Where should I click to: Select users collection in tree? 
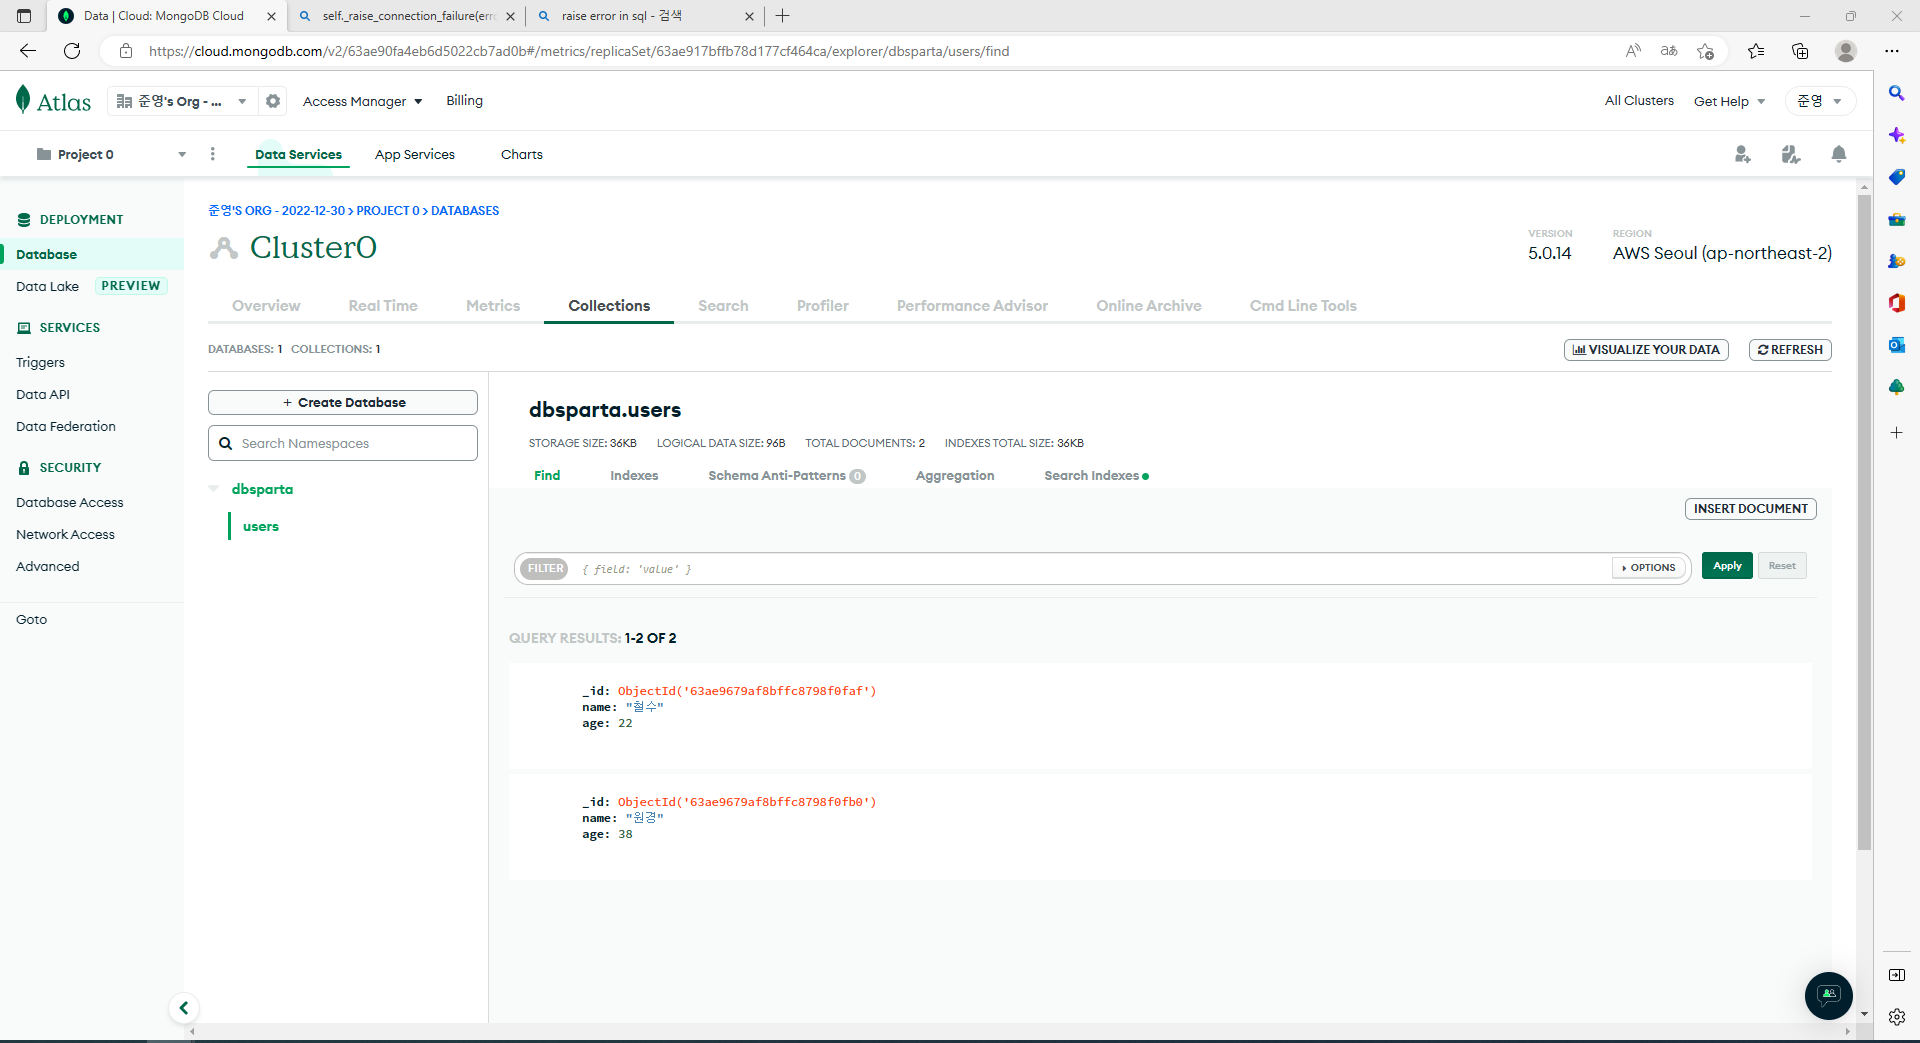click(x=261, y=526)
